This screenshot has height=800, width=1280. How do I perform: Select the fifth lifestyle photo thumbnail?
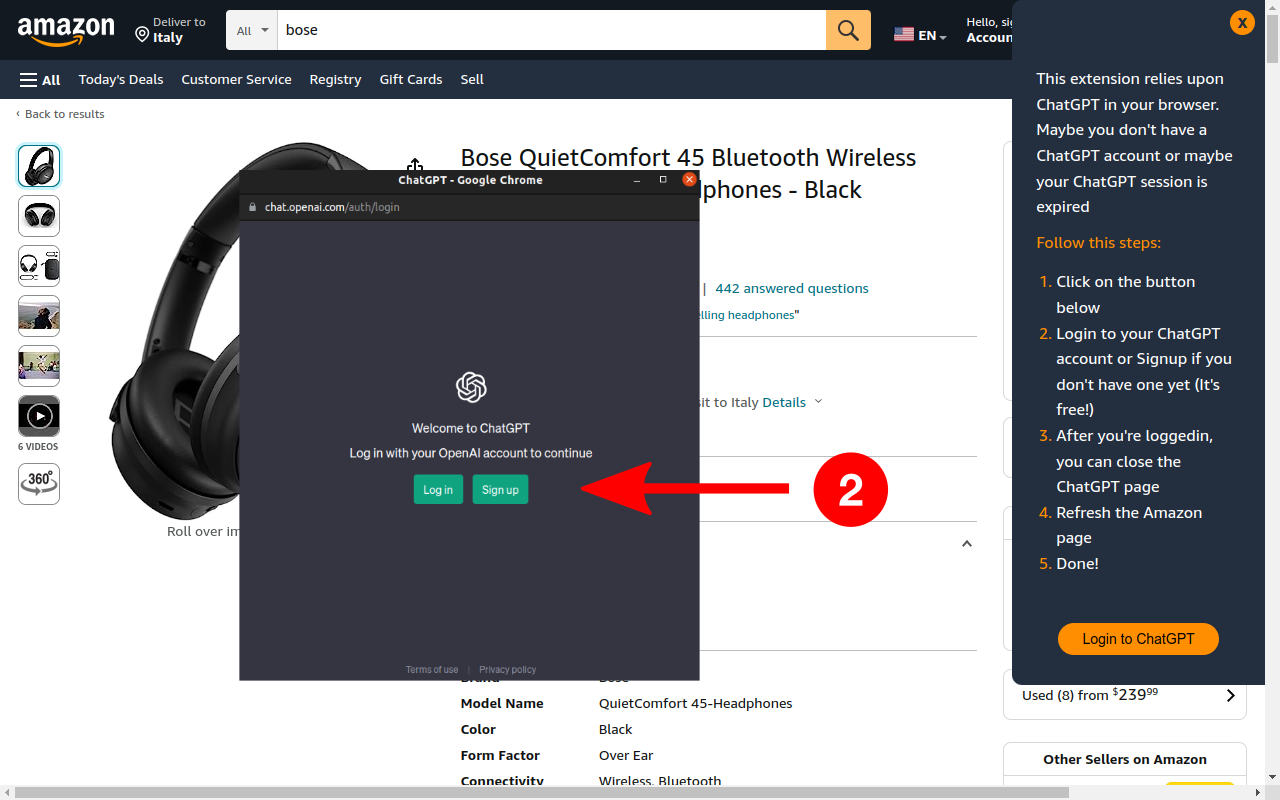click(39, 366)
